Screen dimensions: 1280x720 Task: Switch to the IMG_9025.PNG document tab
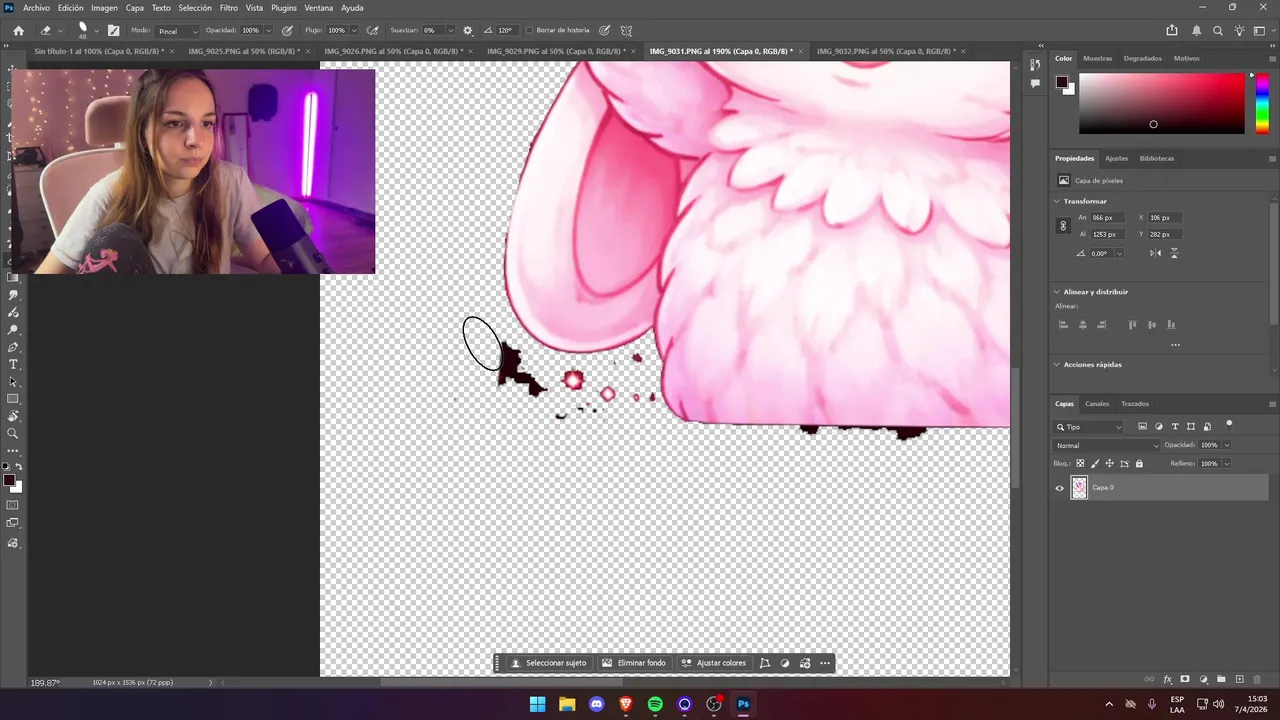click(x=243, y=51)
